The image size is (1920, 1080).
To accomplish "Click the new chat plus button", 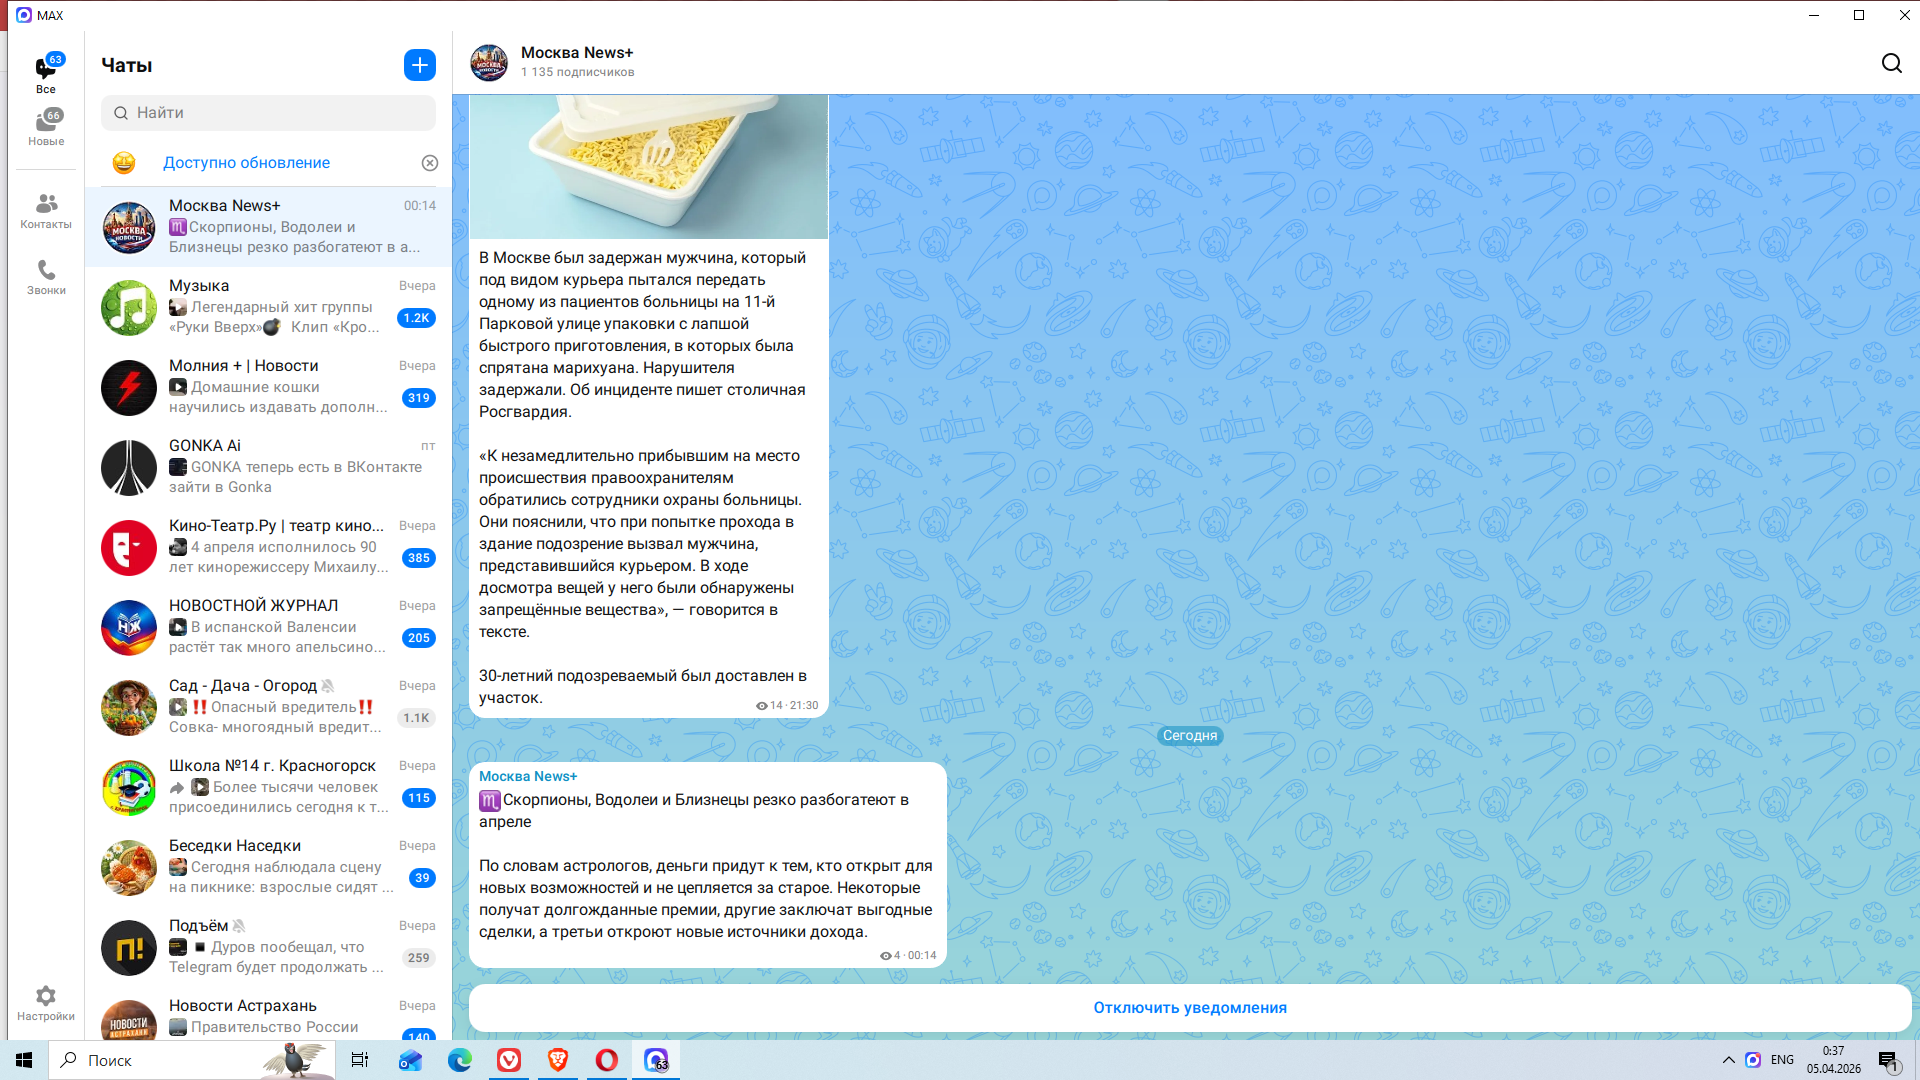I will point(420,65).
